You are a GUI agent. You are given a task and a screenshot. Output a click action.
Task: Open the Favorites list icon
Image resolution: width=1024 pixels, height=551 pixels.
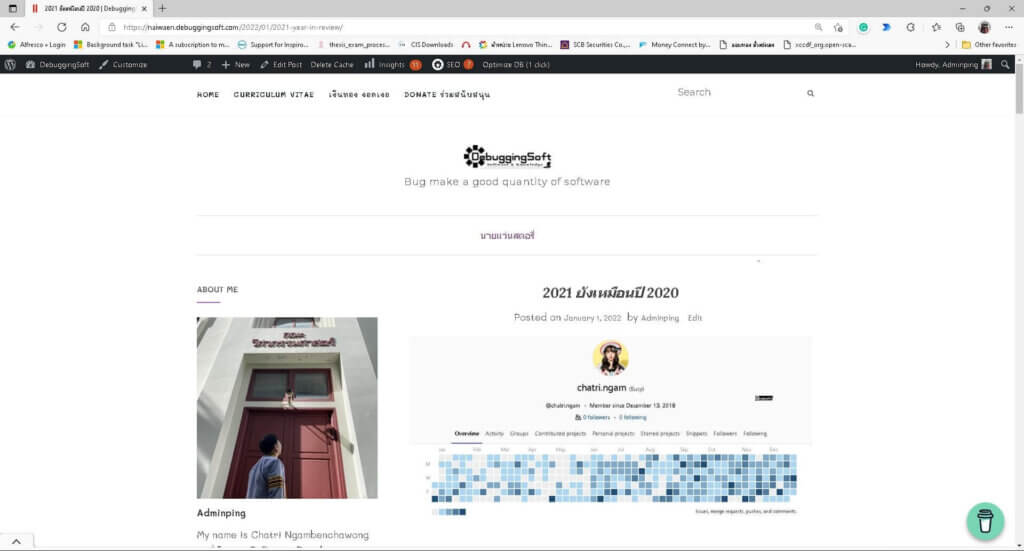point(936,27)
